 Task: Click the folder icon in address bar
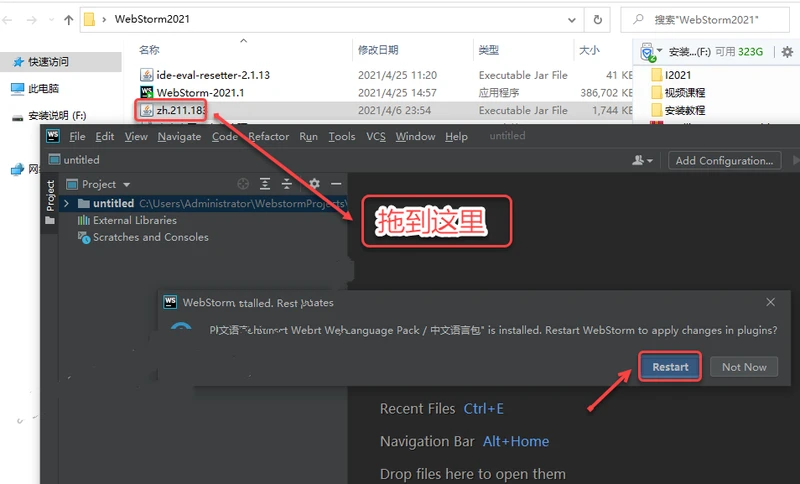click(x=89, y=19)
